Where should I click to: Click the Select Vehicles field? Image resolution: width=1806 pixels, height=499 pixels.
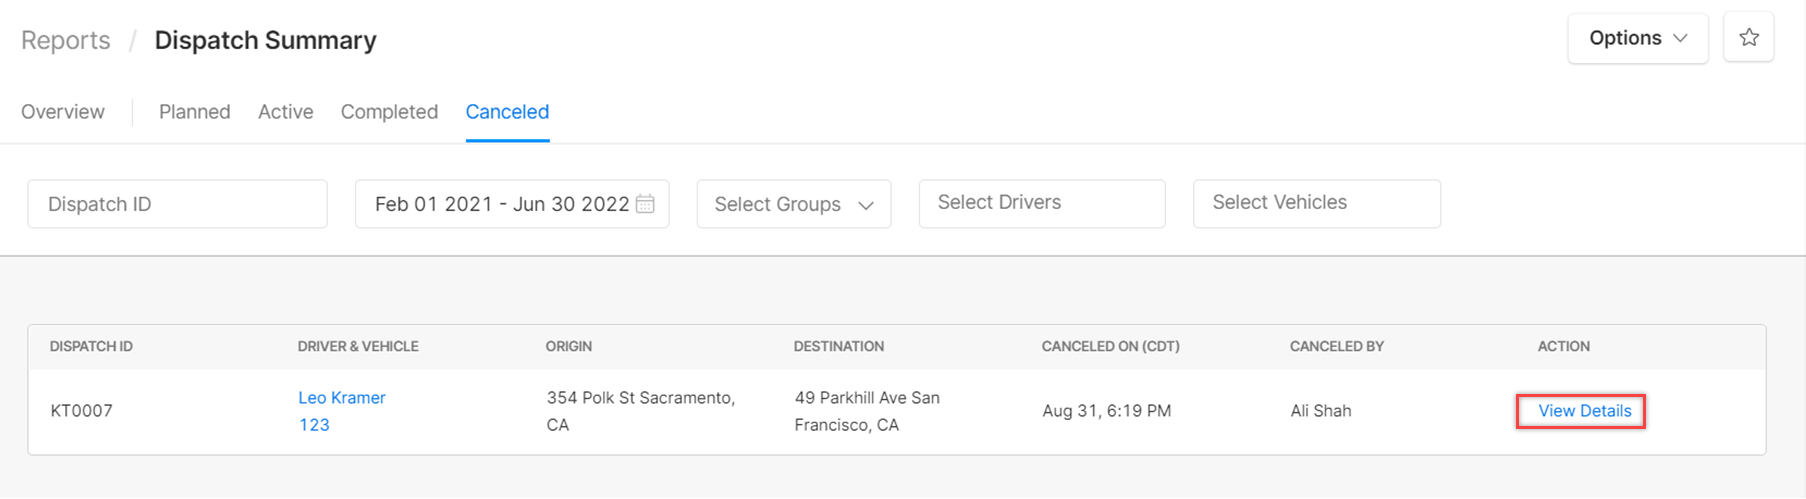[1317, 204]
